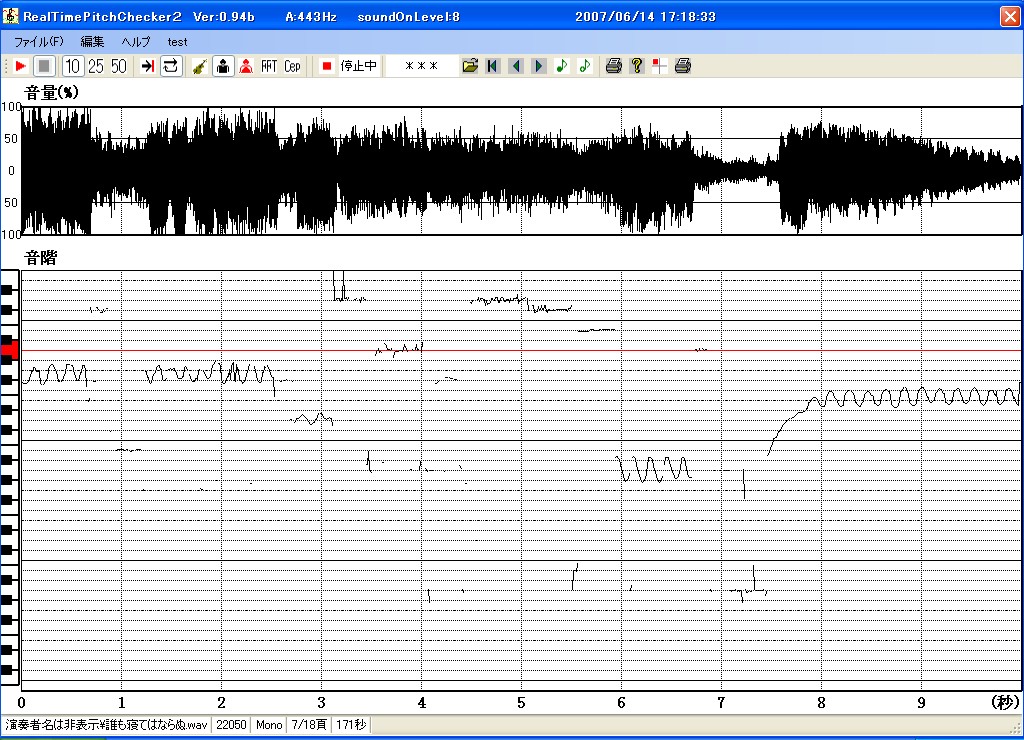Toggle the male voice icon

223,66
